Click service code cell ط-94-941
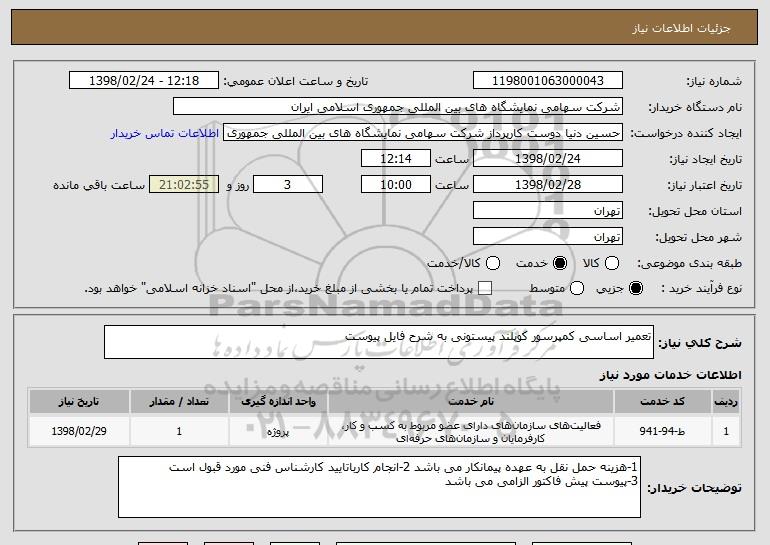The image size is (770, 545). (x=662, y=431)
